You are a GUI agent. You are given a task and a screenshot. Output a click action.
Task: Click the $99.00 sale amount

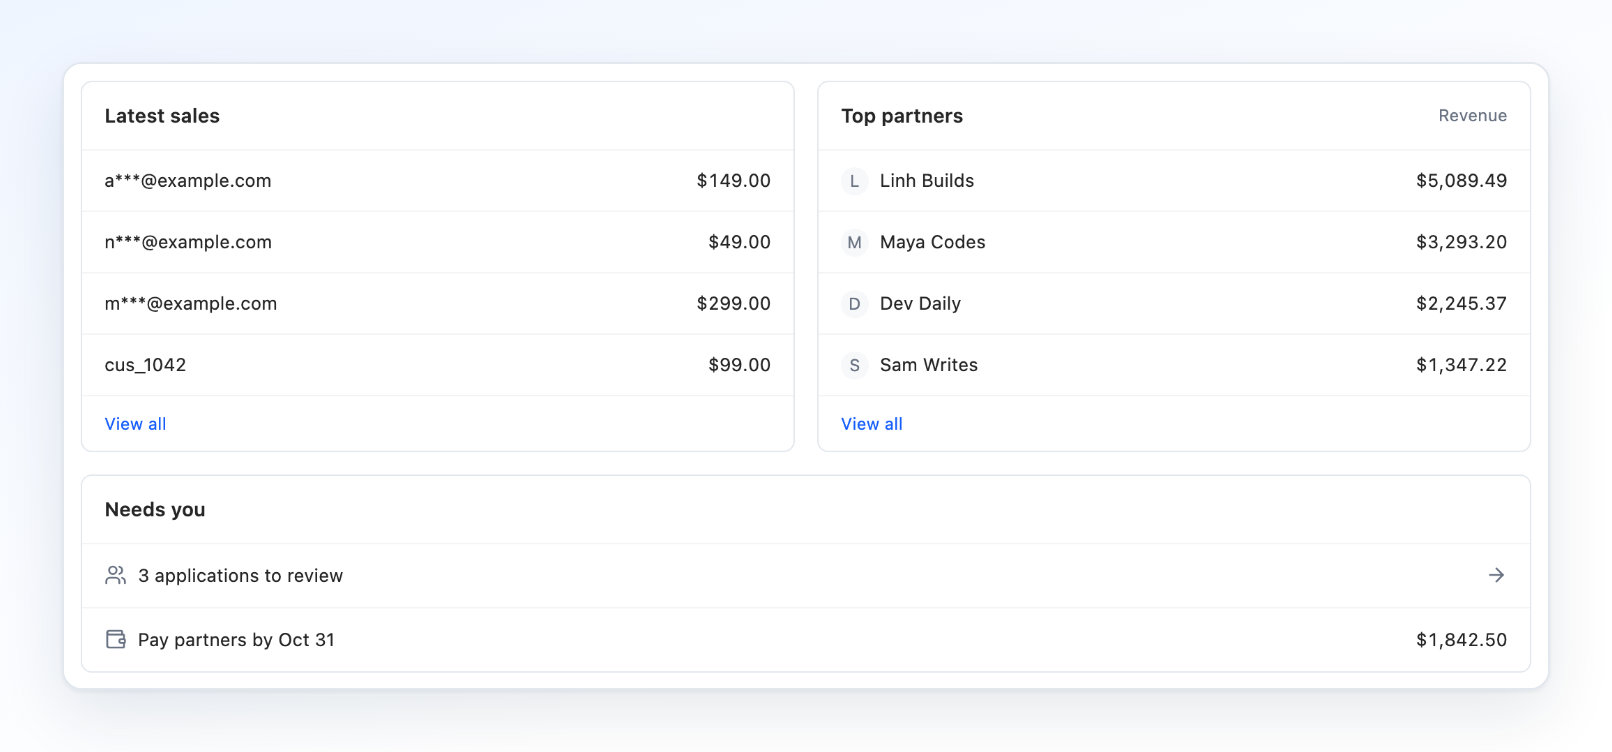pyautogui.click(x=740, y=365)
